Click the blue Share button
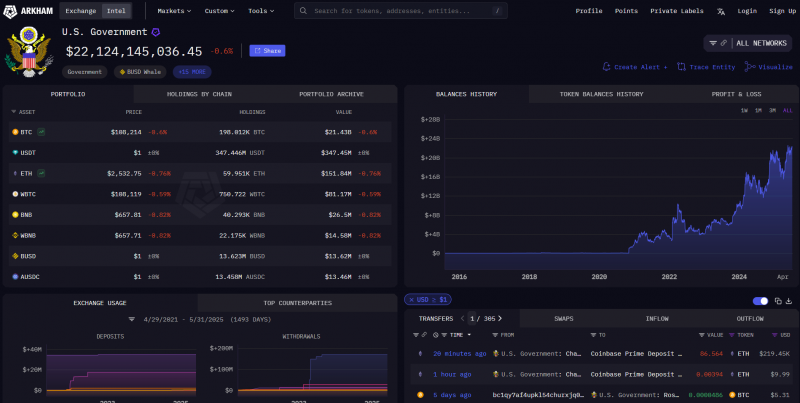 point(267,50)
